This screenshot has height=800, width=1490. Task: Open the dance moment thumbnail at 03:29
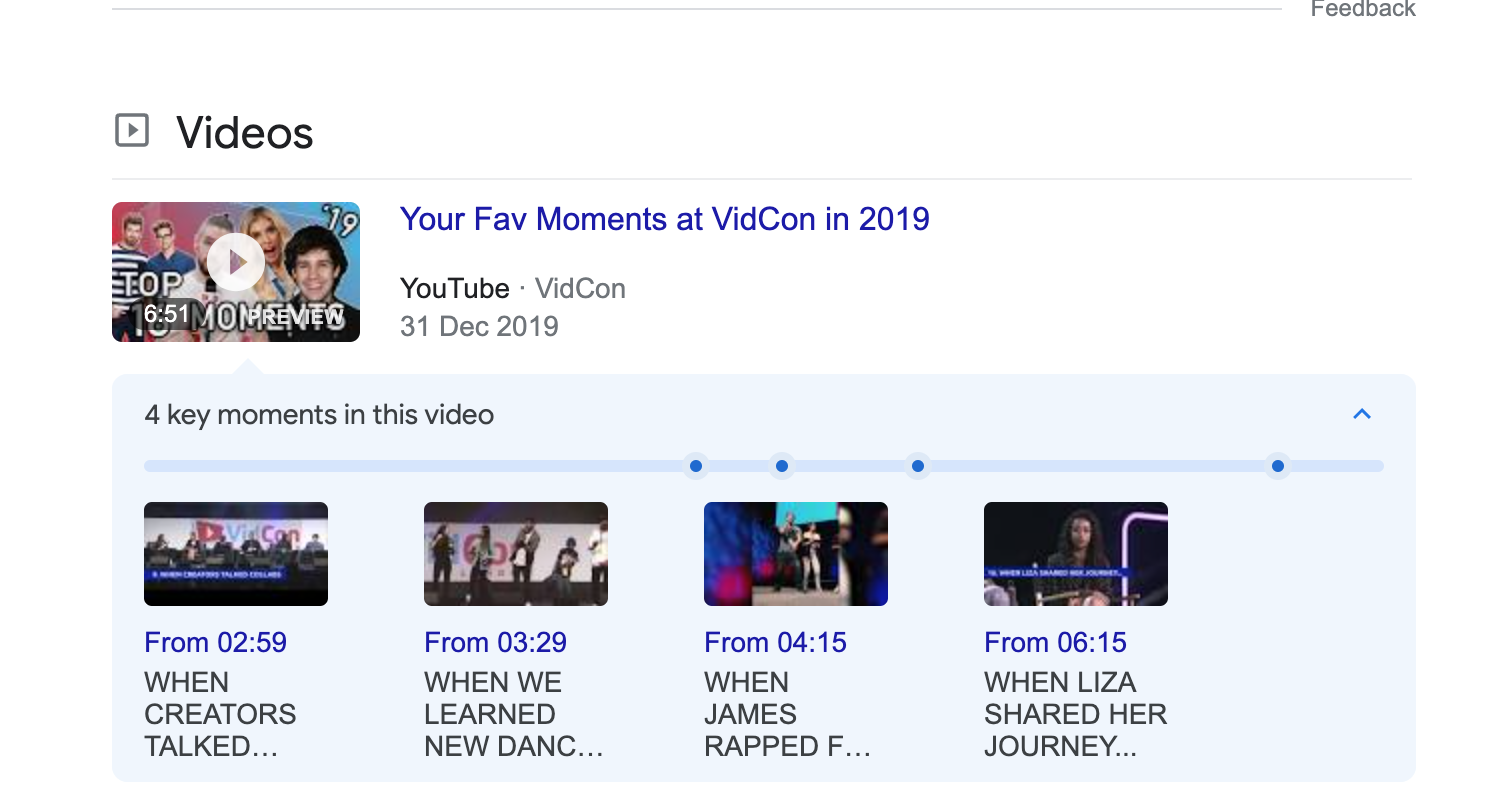click(516, 554)
